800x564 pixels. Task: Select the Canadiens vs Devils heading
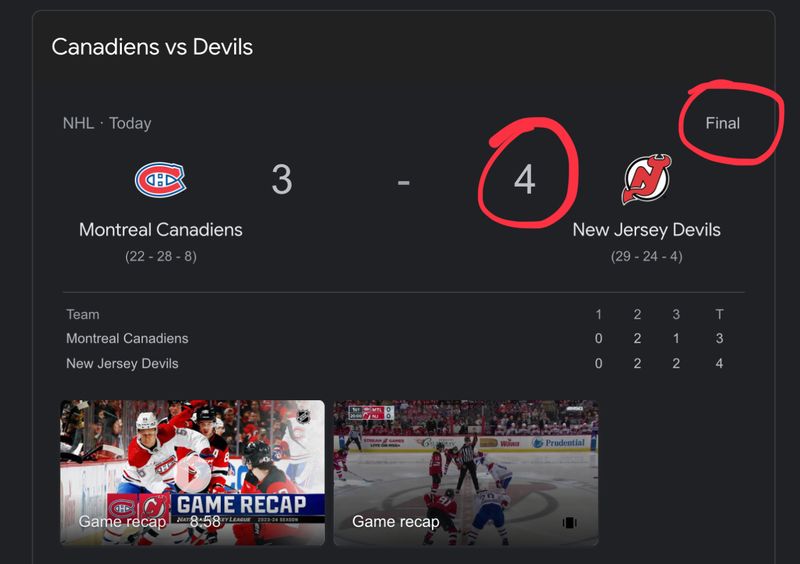coord(152,46)
